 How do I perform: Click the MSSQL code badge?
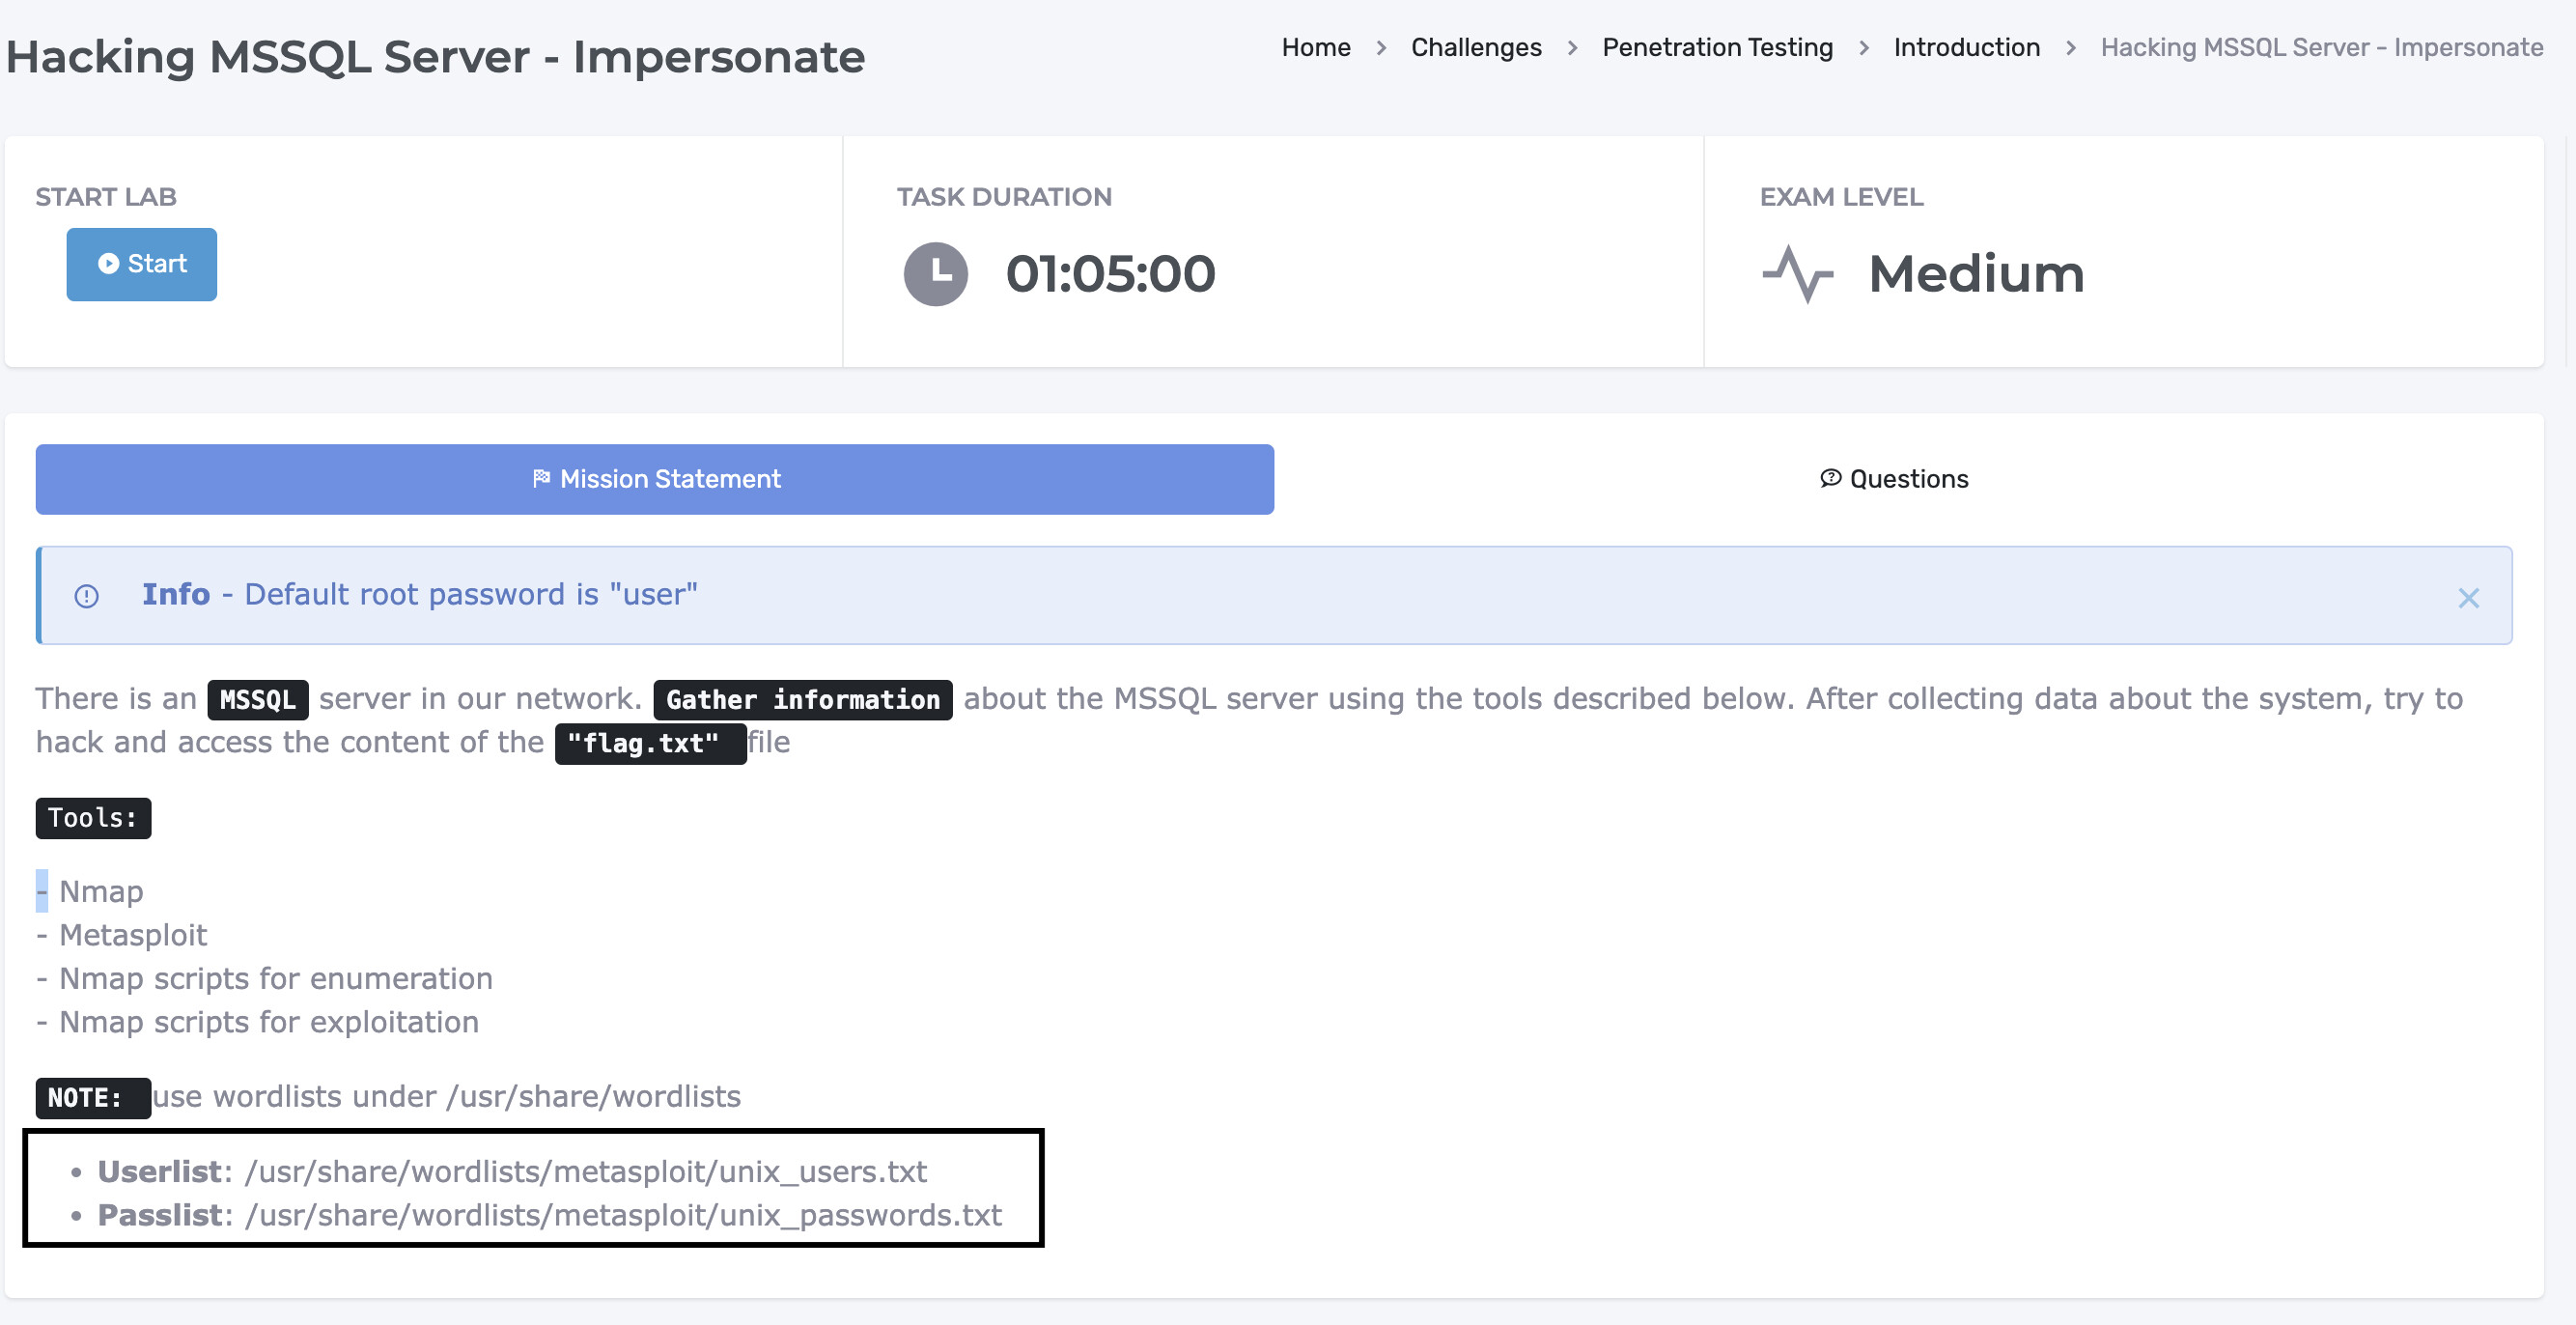(257, 699)
